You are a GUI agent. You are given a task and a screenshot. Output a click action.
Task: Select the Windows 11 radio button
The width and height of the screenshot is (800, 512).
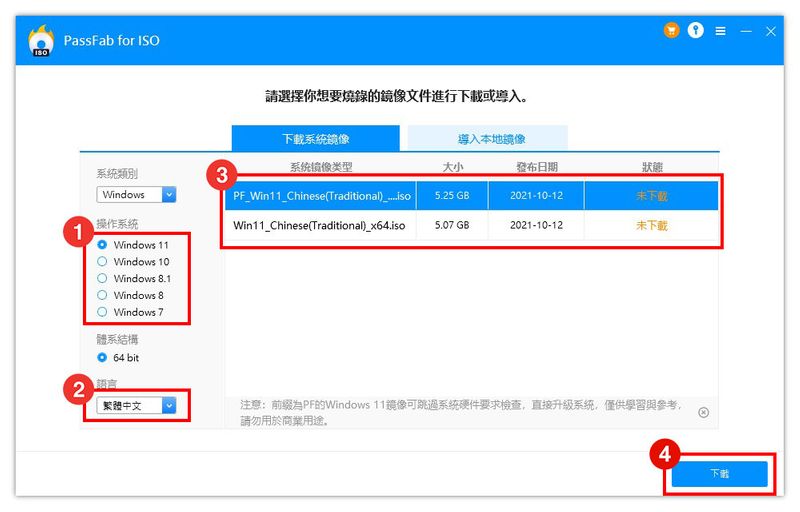coord(102,245)
